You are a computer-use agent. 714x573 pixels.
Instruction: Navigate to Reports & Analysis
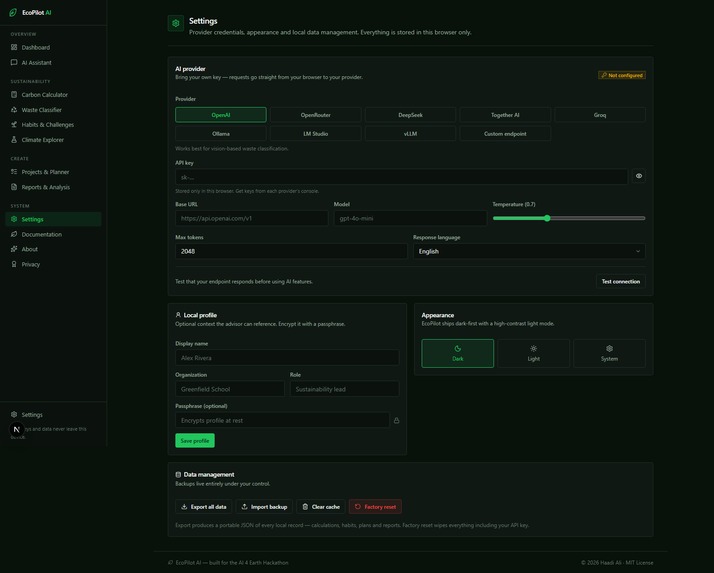pyautogui.click(x=53, y=187)
